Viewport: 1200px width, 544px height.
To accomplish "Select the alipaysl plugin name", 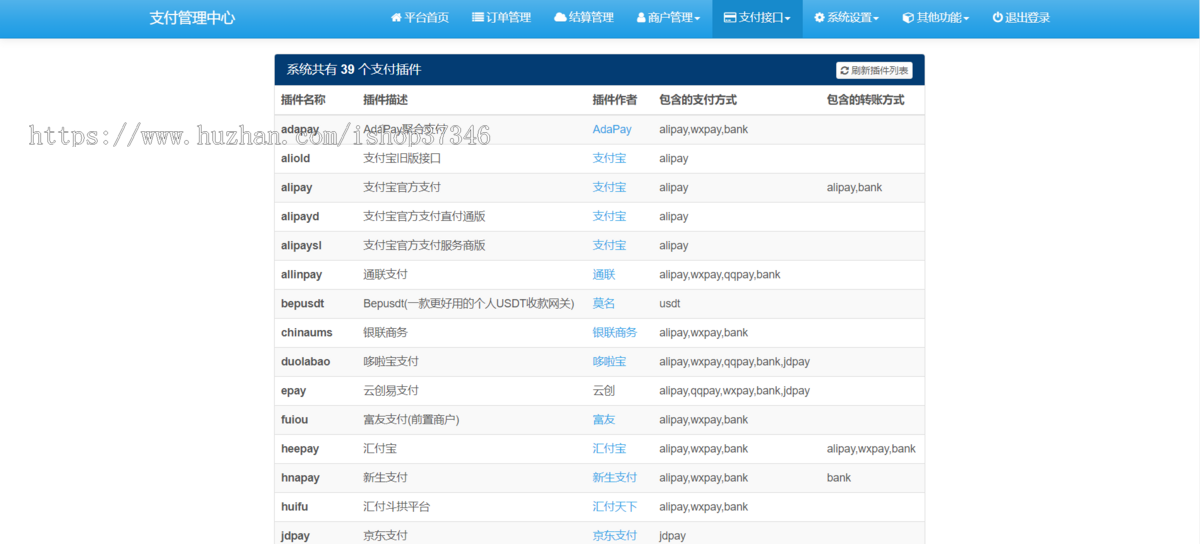I will click(301, 245).
